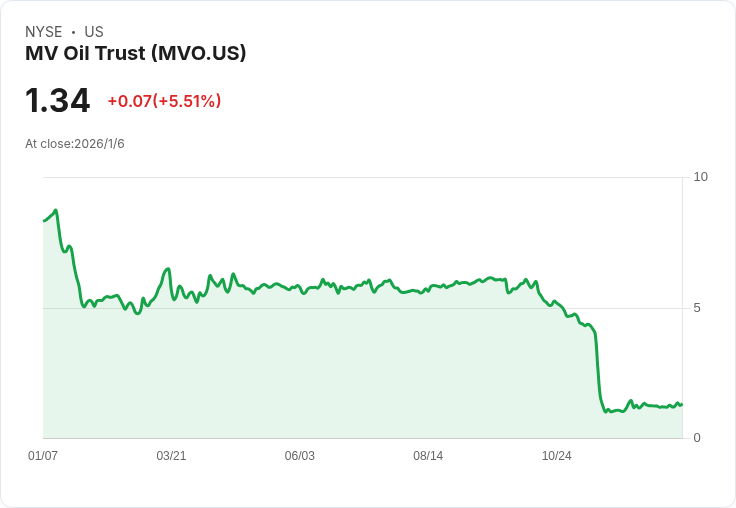736x508 pixels.
Task: Click the NYSE exchange label
Action: coord(44,32)
